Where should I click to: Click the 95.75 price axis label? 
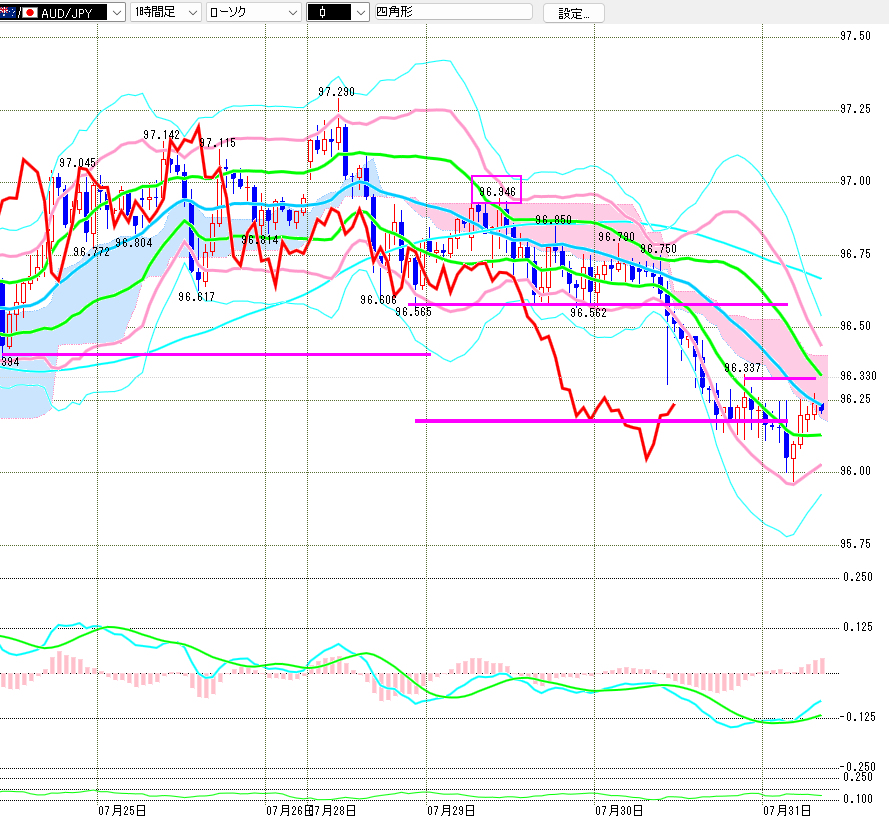point(856,544)
